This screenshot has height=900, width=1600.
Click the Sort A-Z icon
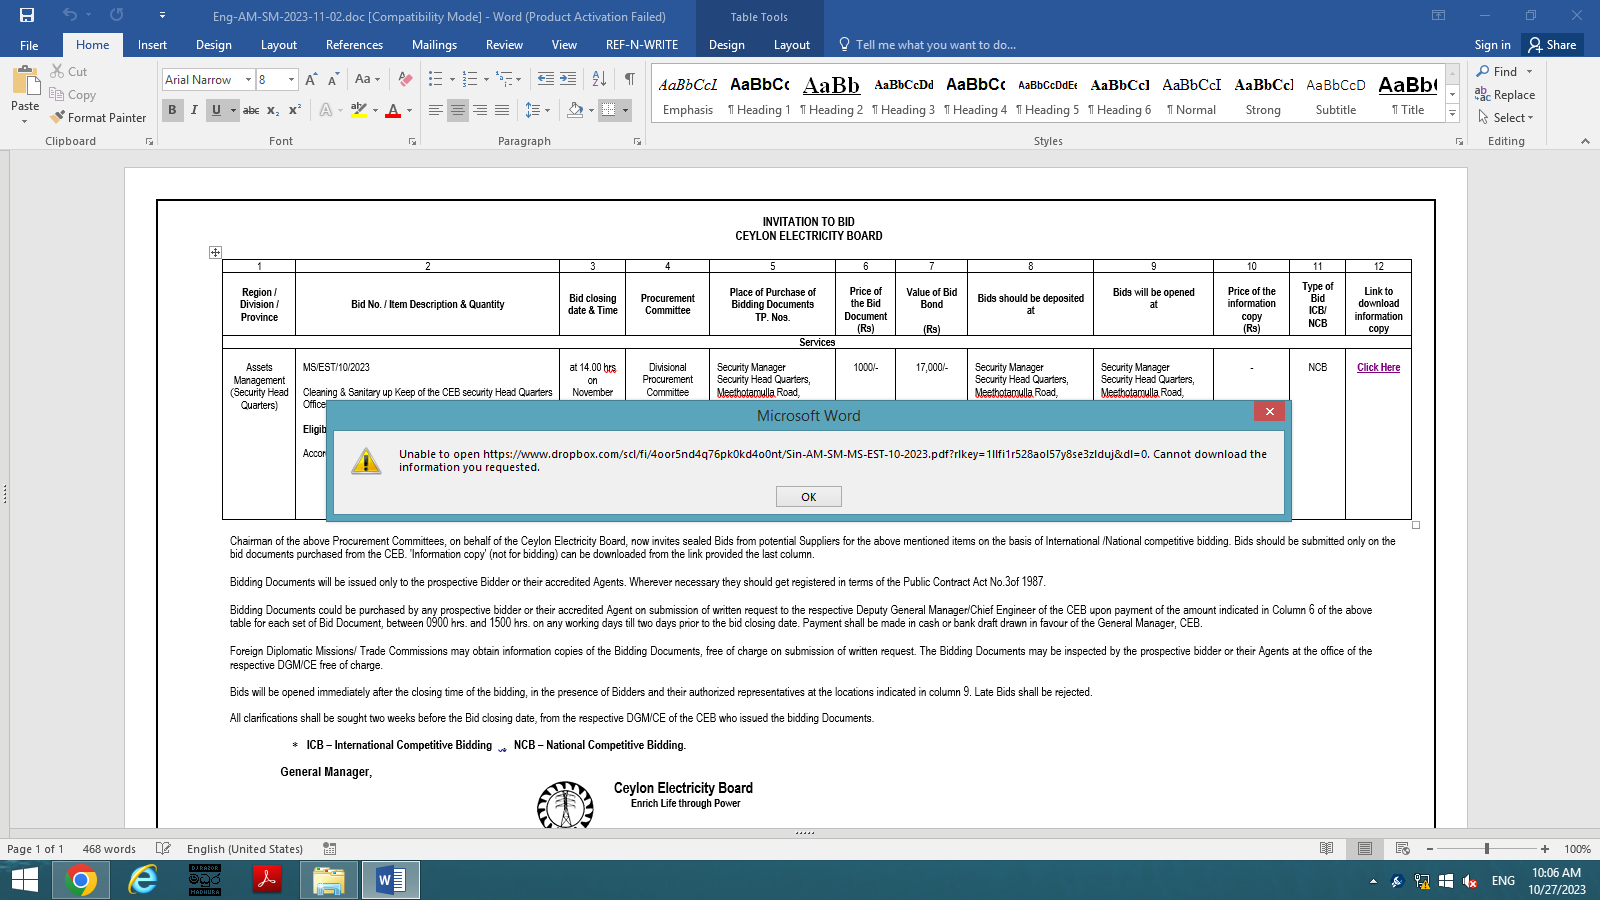point(599,79)
